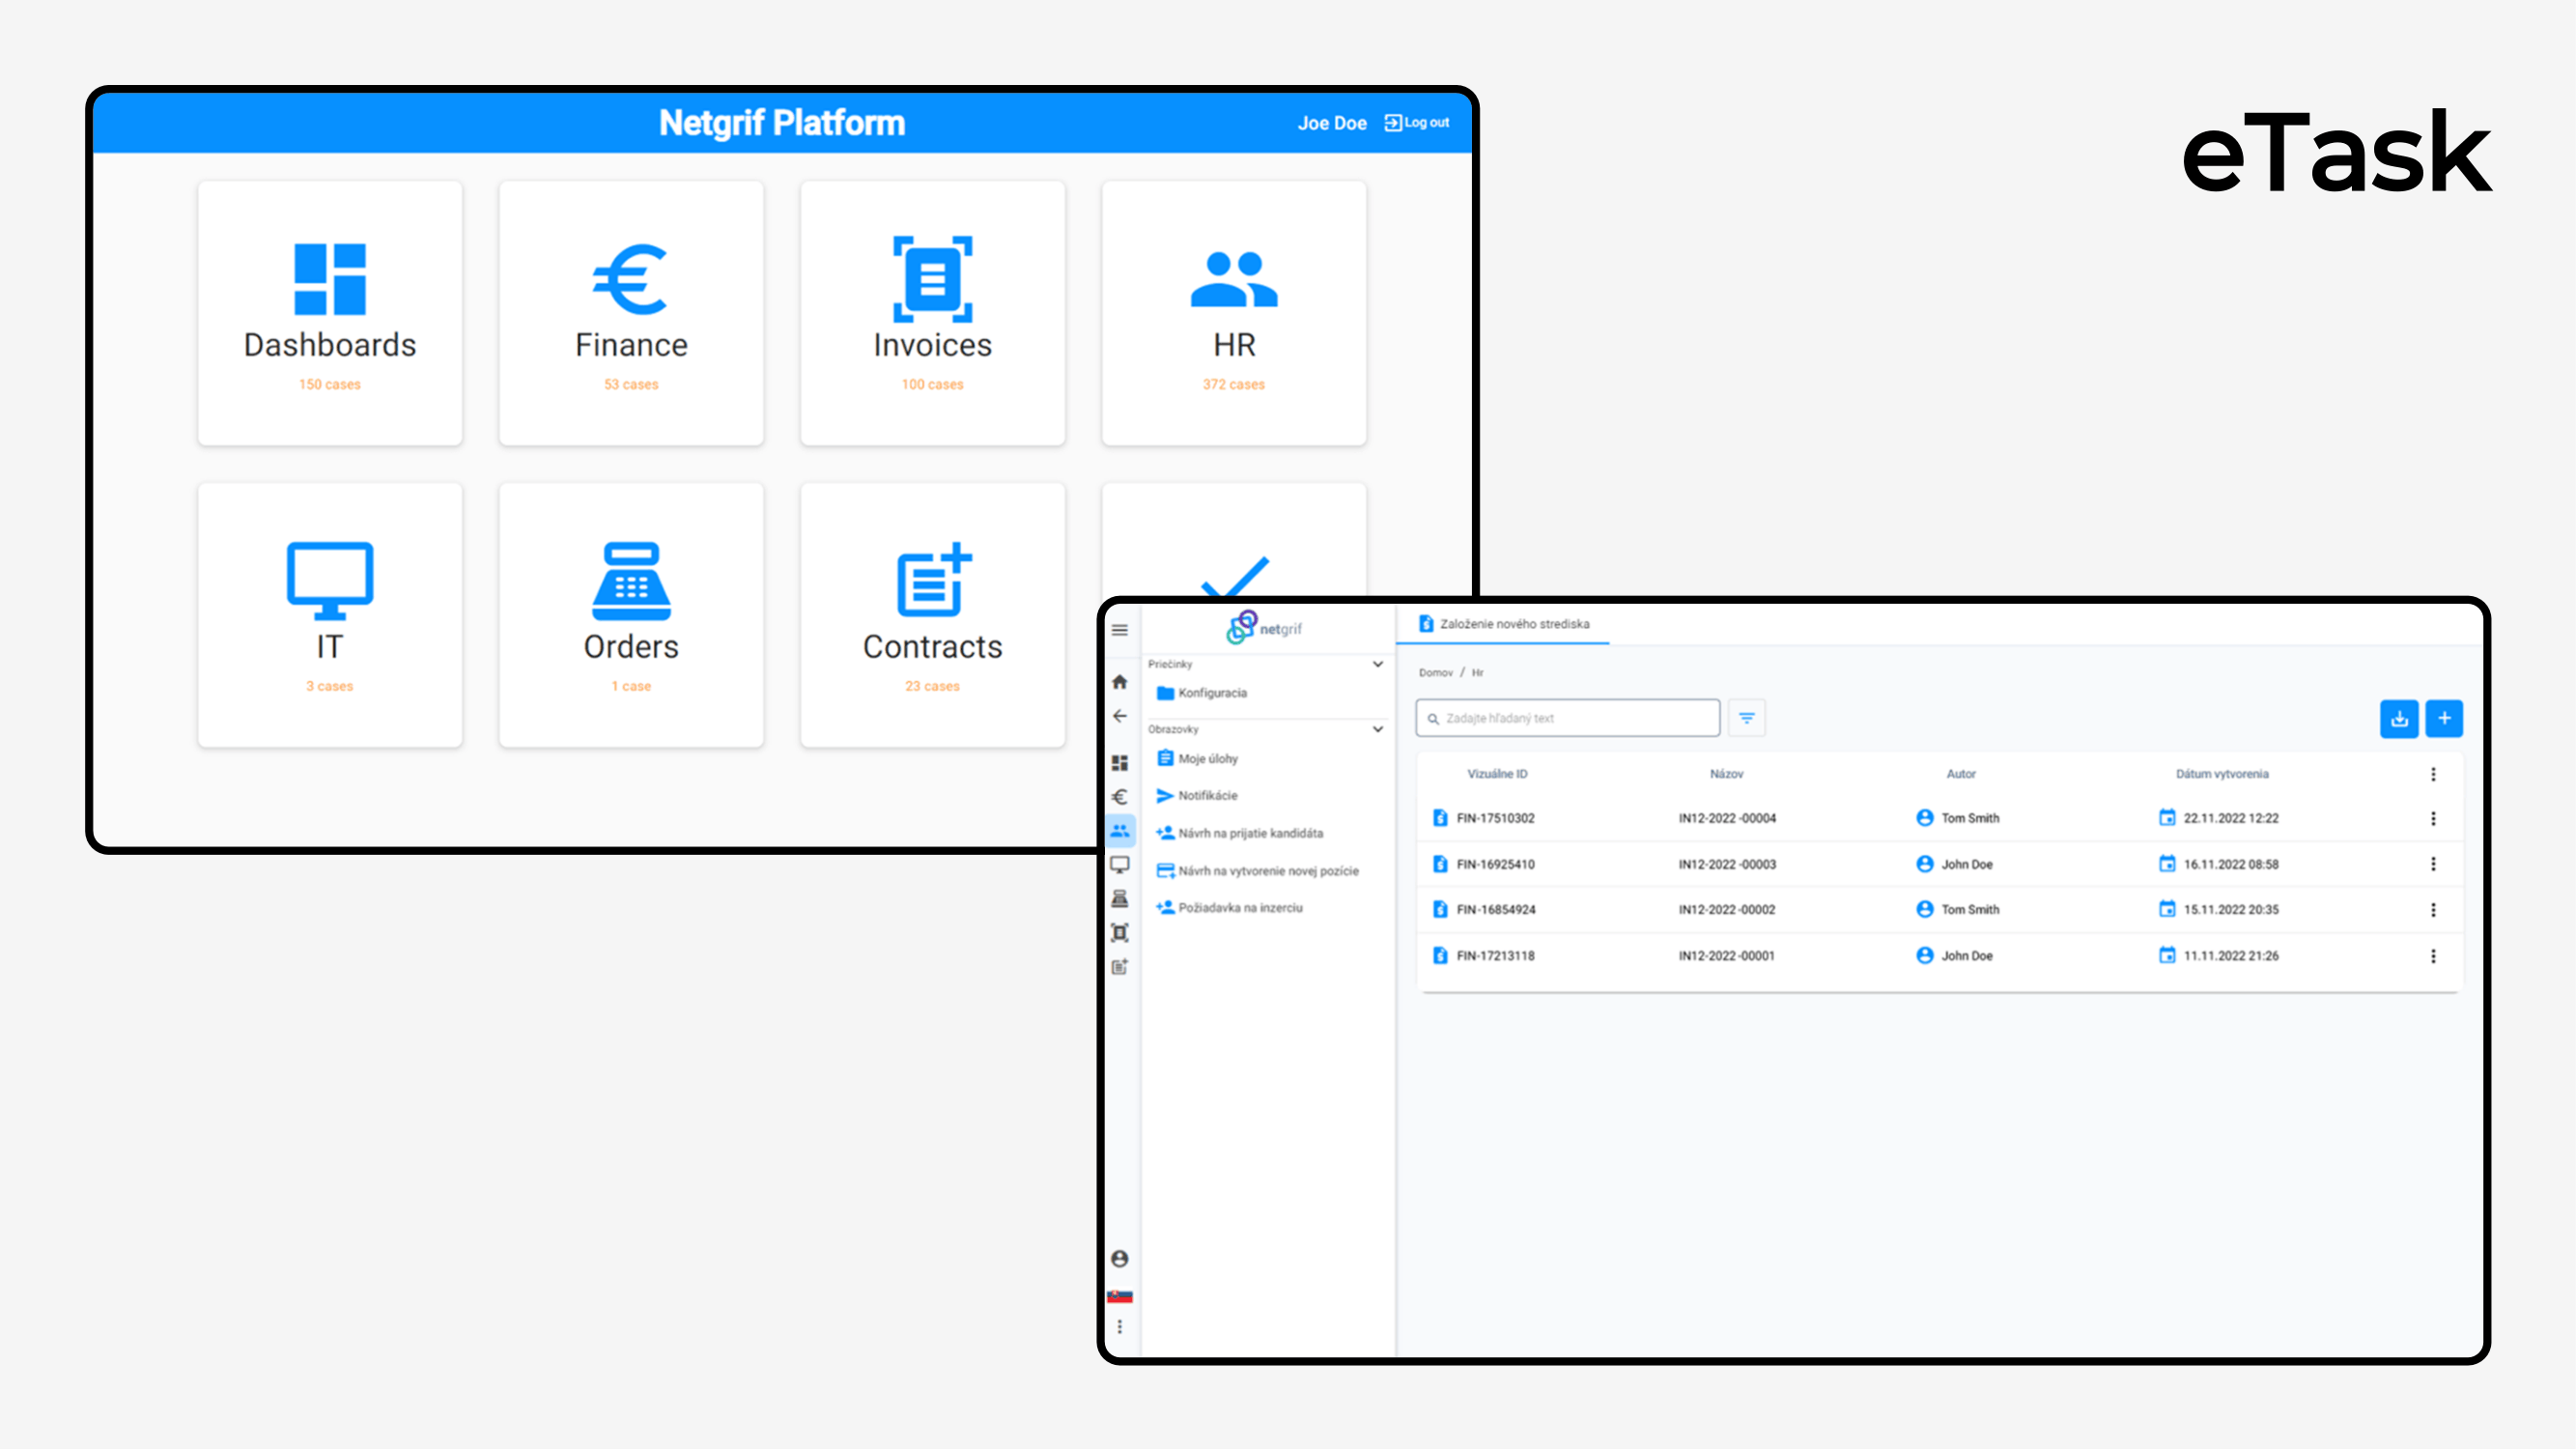
Task: Select the dashboard icon in sidebar rail
Action: point(1120,763)
